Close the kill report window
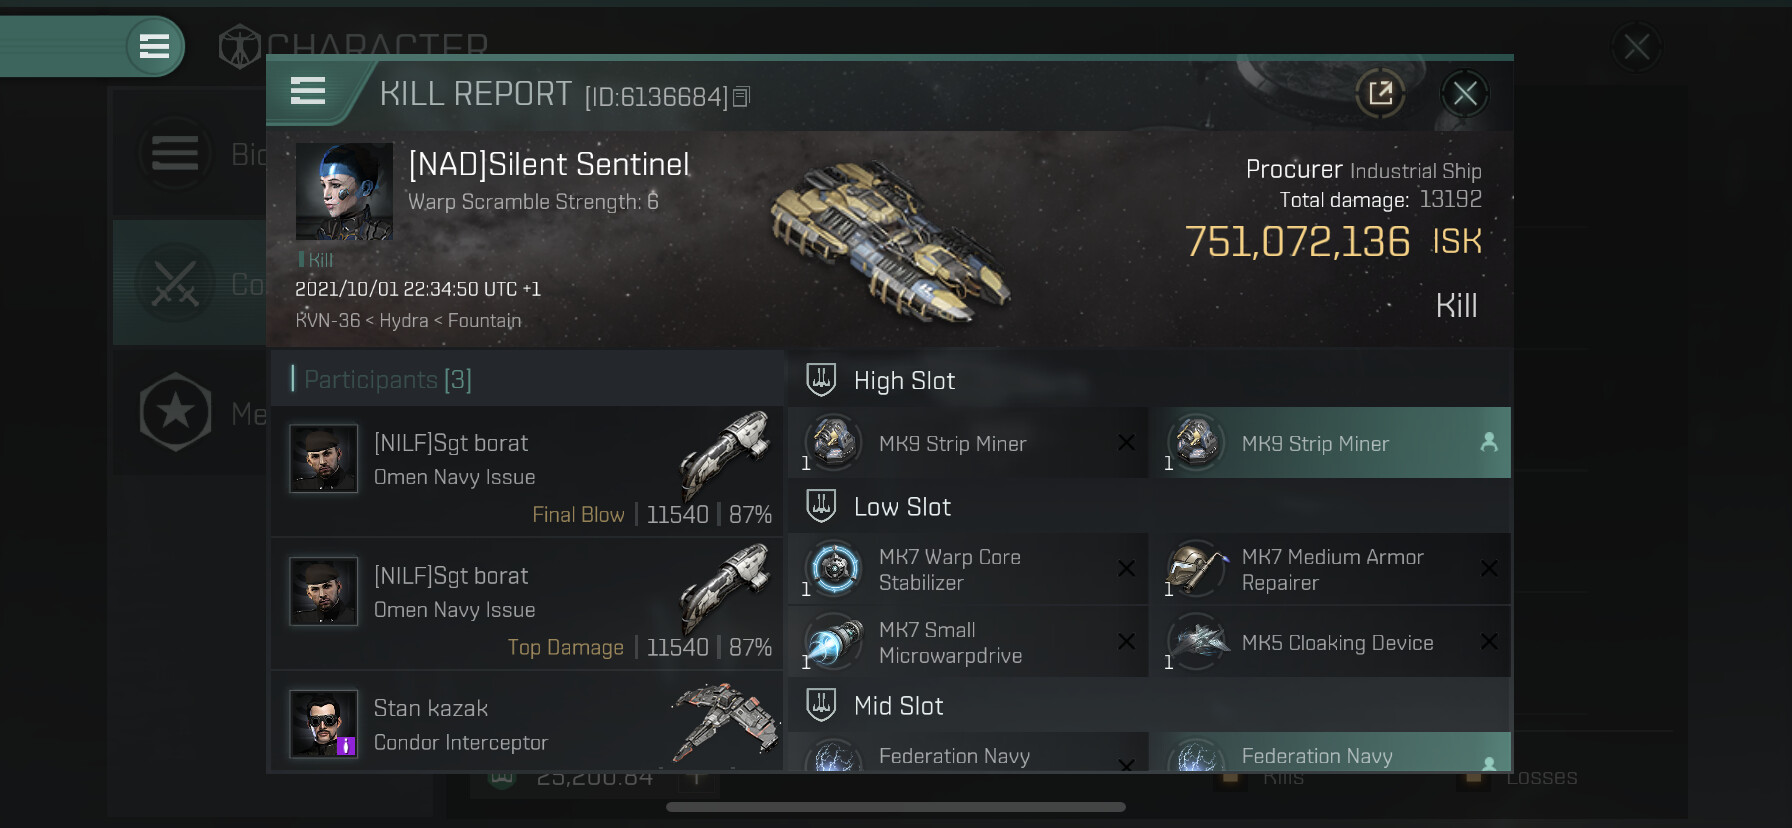 click(1465, 94)
